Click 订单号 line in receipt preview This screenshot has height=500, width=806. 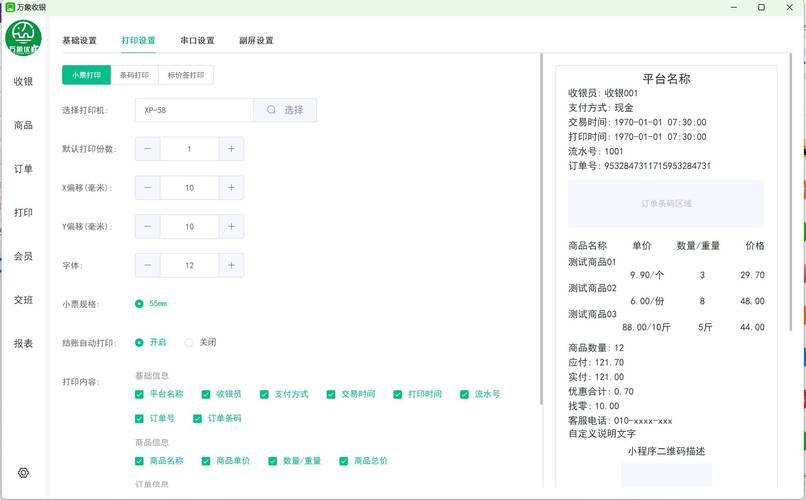639,166
